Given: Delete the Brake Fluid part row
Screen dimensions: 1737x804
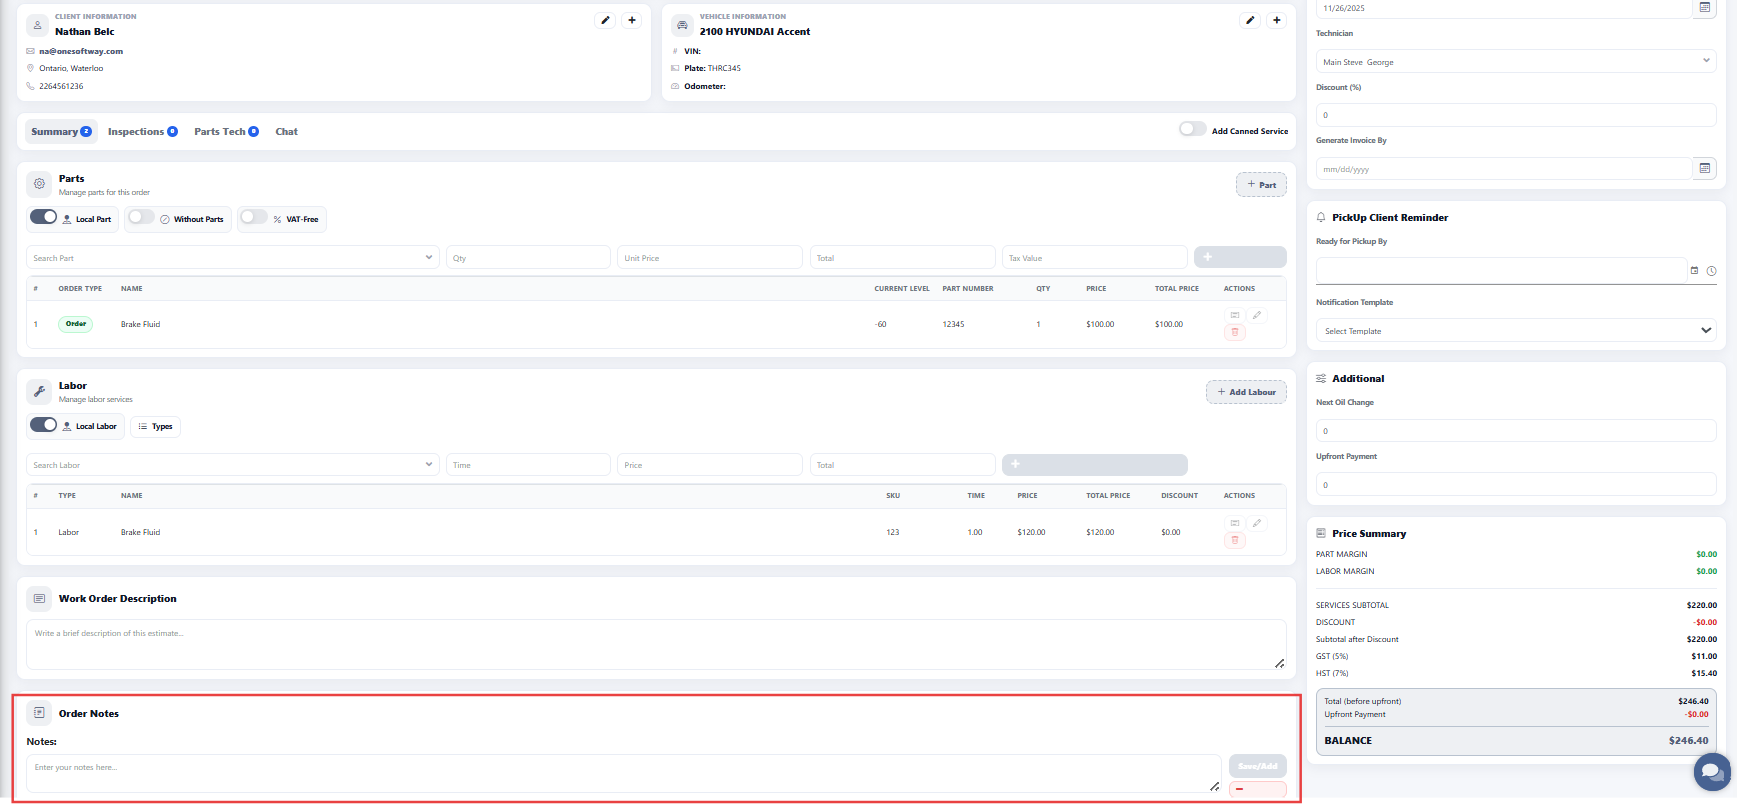Looking at the screenshot, I should 1235,332.
